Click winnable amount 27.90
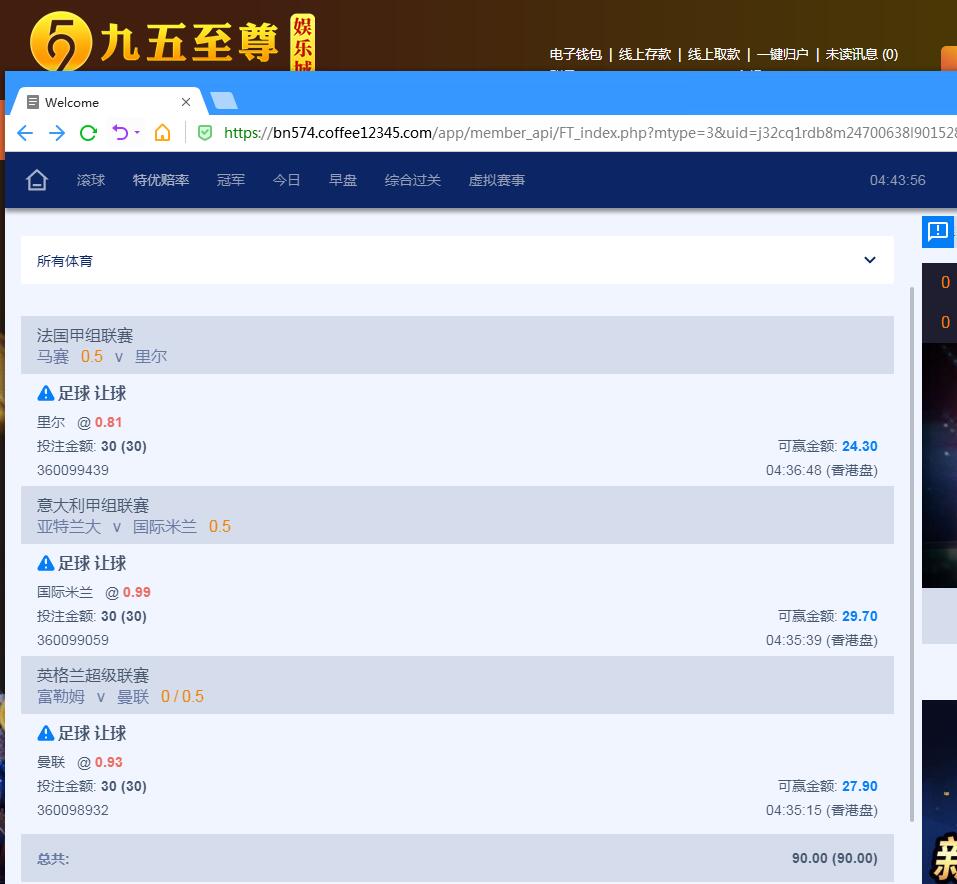Viewport: 957px width, 884px height. click(x=860, y=786)
